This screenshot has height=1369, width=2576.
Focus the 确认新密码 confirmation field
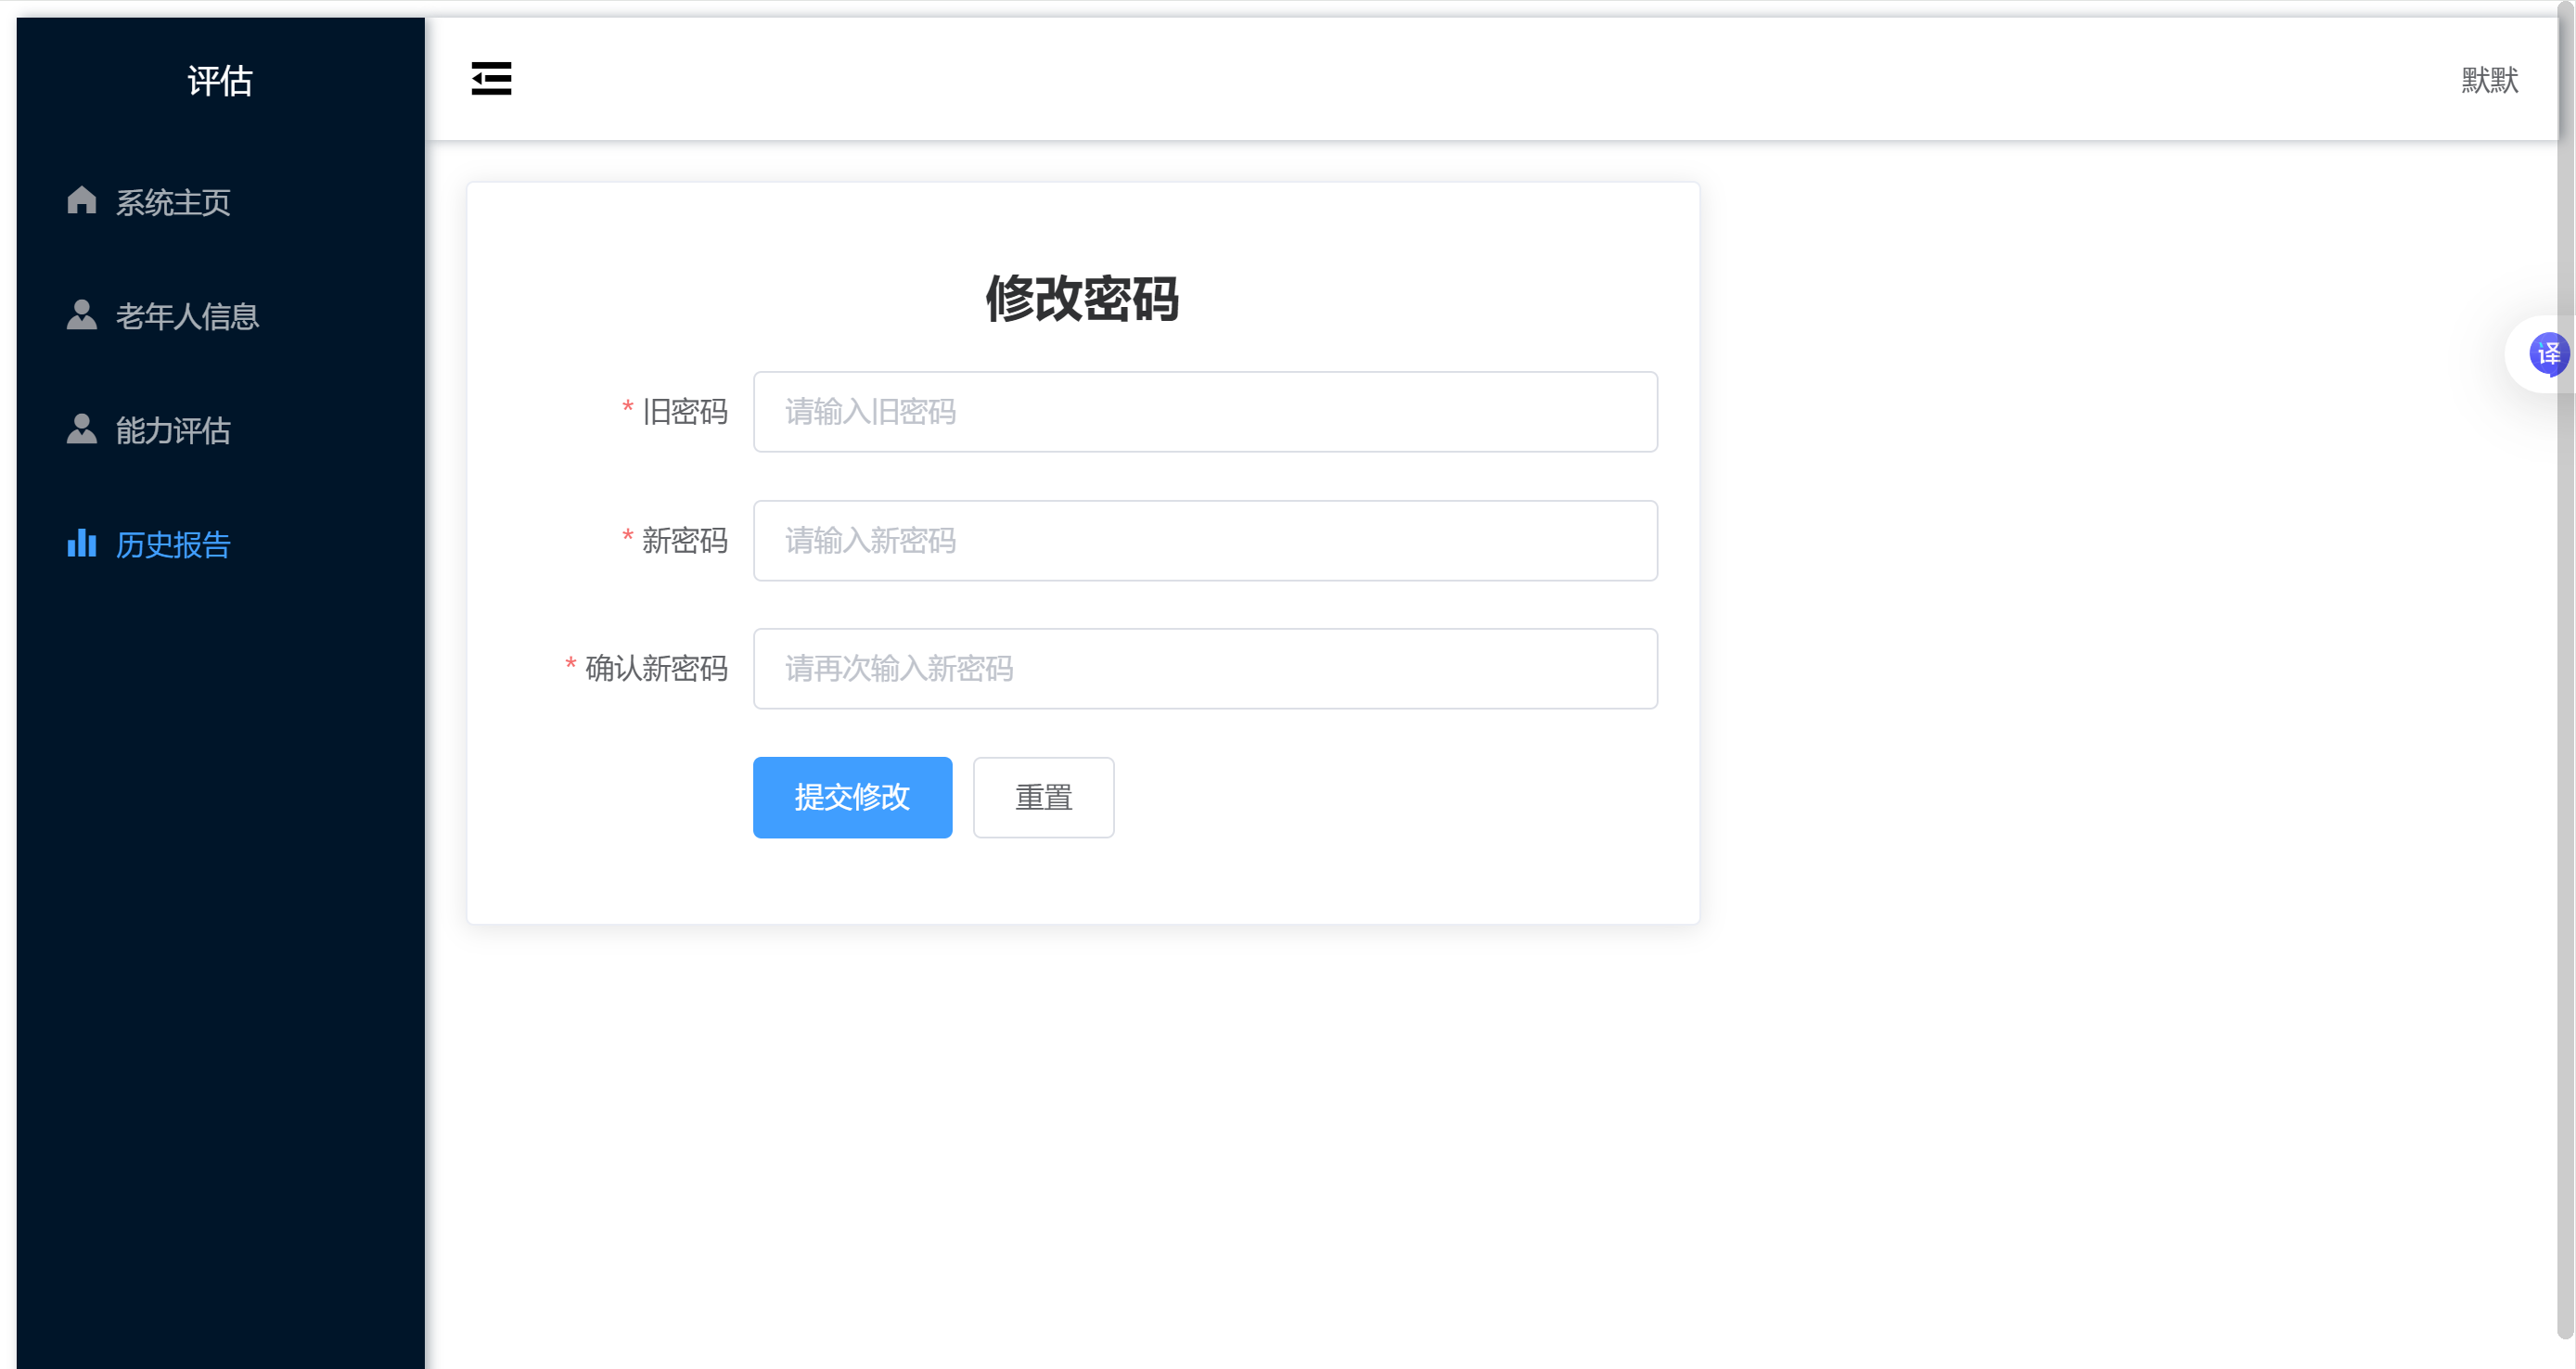(x=1205, y=669)
